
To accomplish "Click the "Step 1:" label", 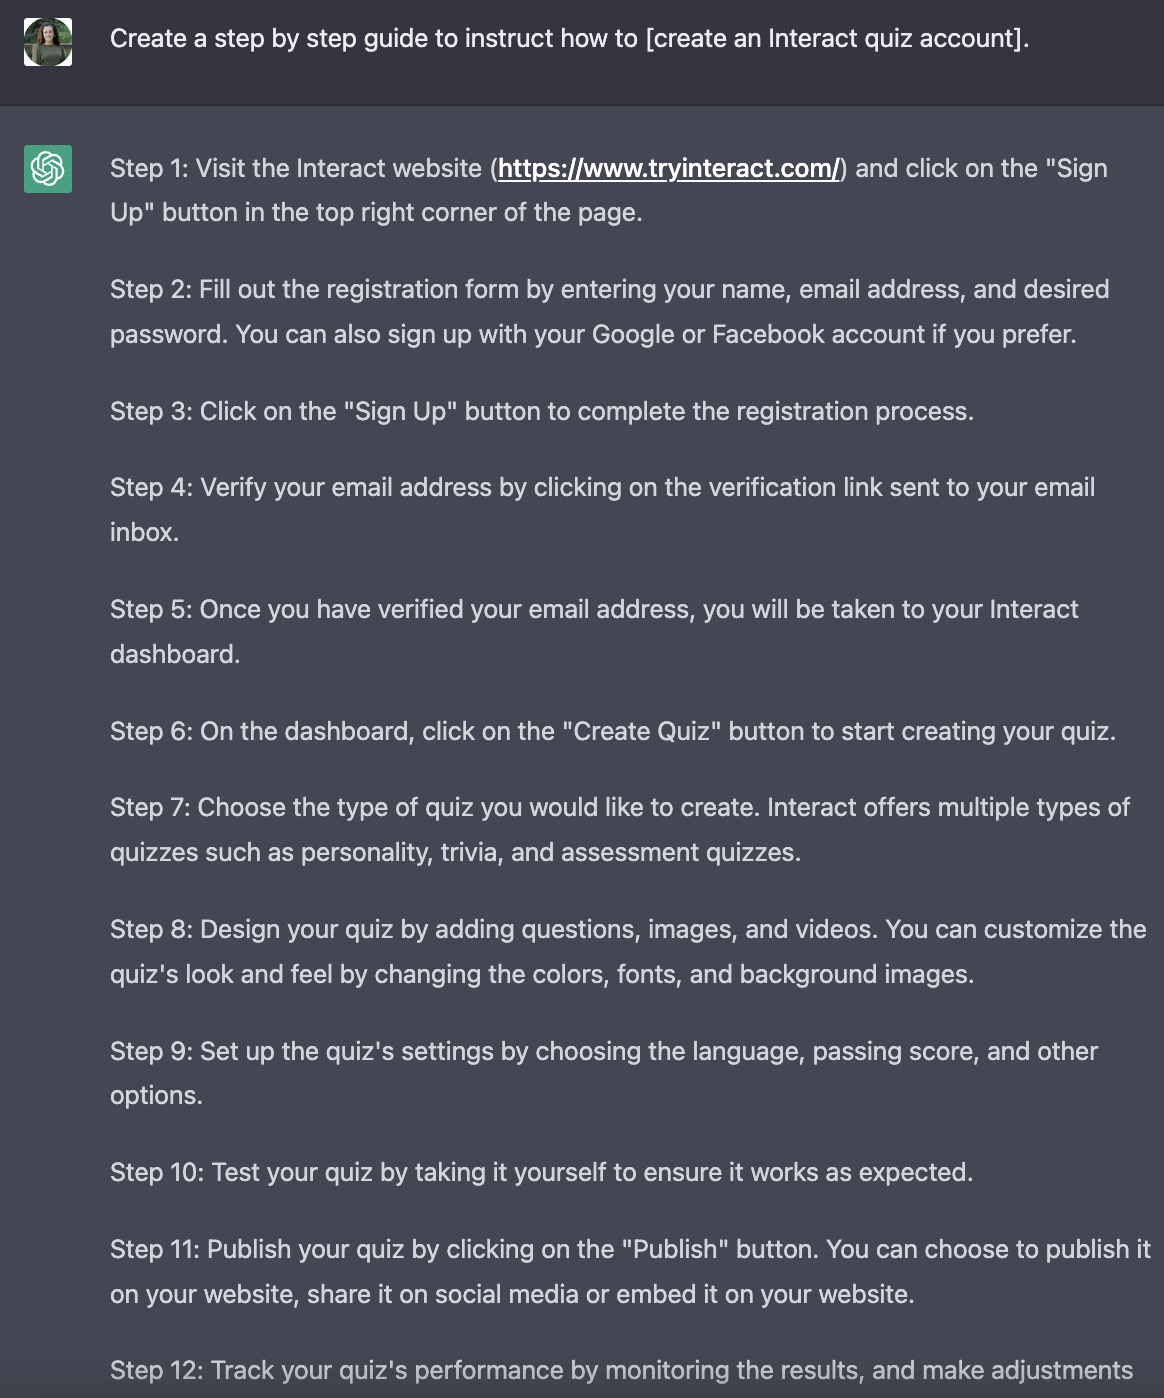I will point(149,168).
